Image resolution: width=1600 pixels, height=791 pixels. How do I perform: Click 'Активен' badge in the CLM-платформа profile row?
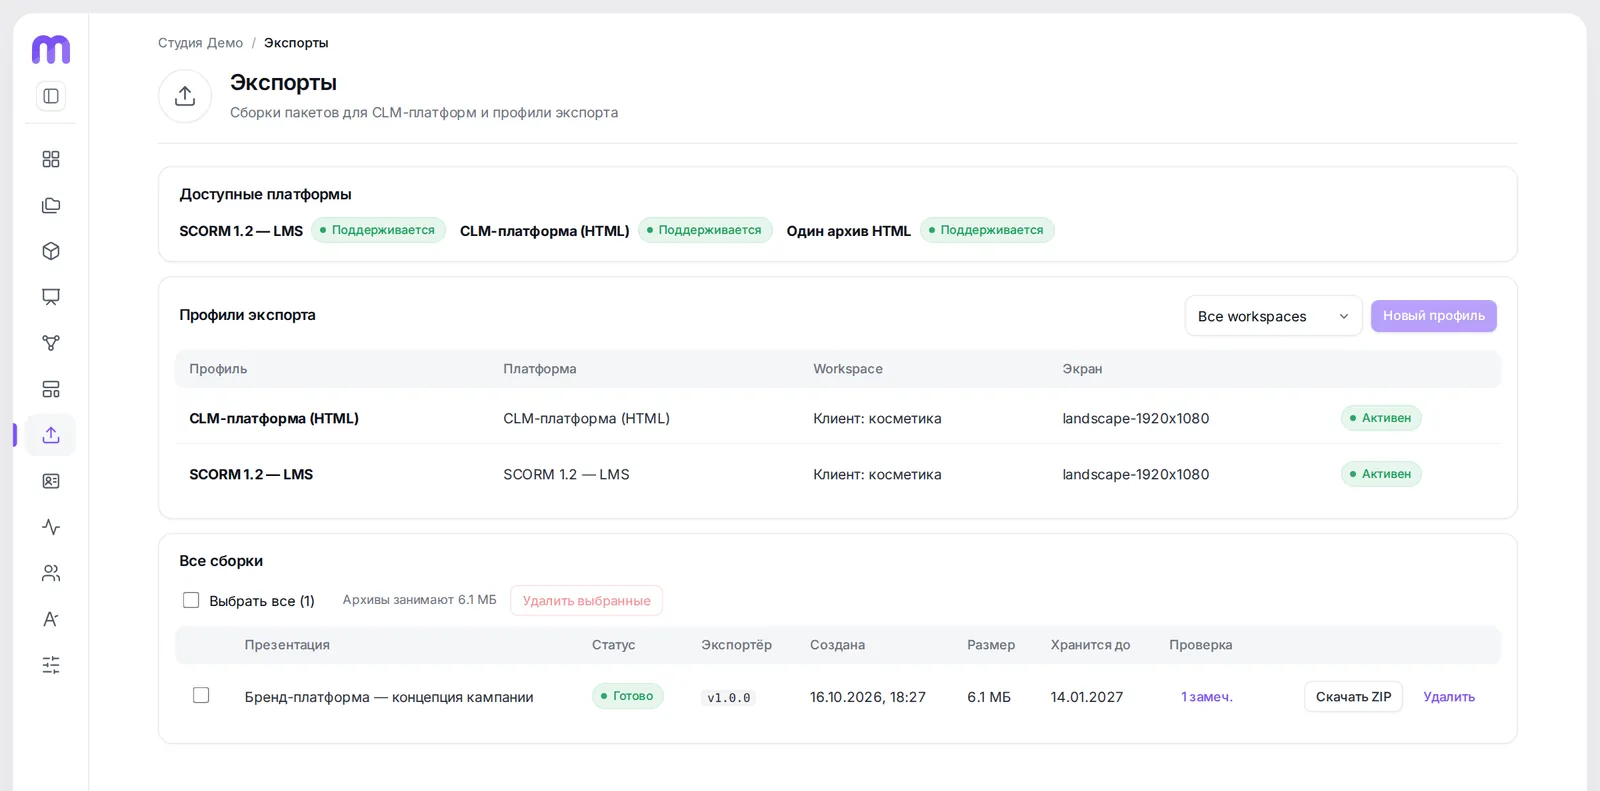tap(1381, 418)
